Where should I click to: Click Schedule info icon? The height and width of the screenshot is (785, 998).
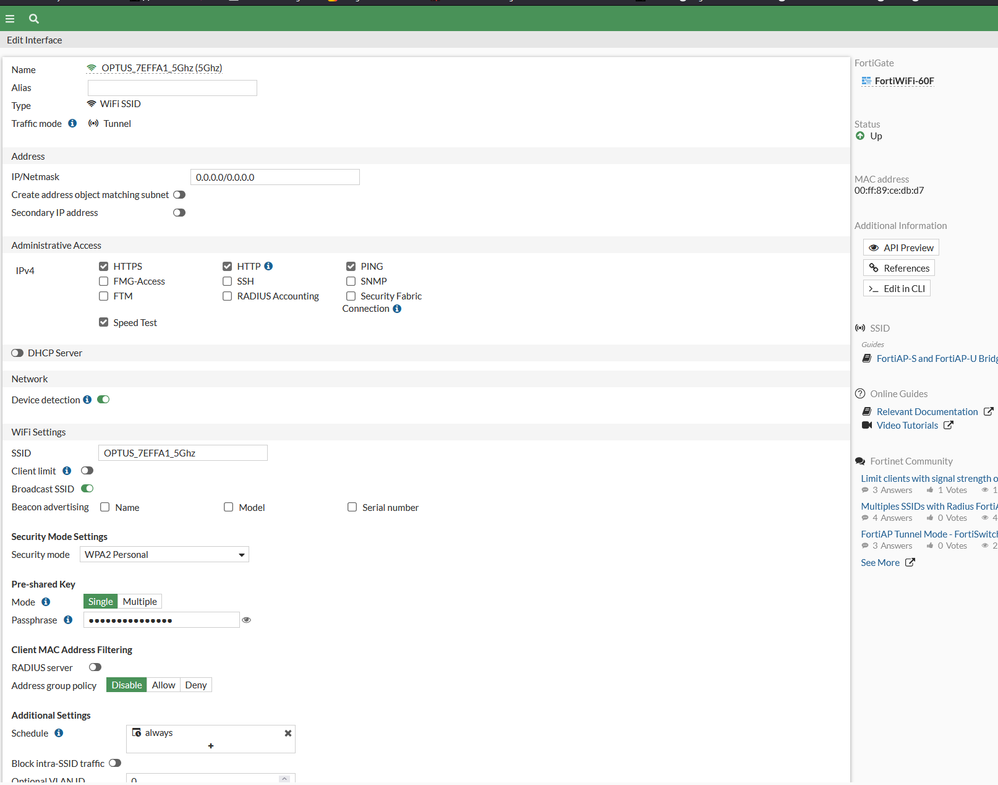[59, 733]
